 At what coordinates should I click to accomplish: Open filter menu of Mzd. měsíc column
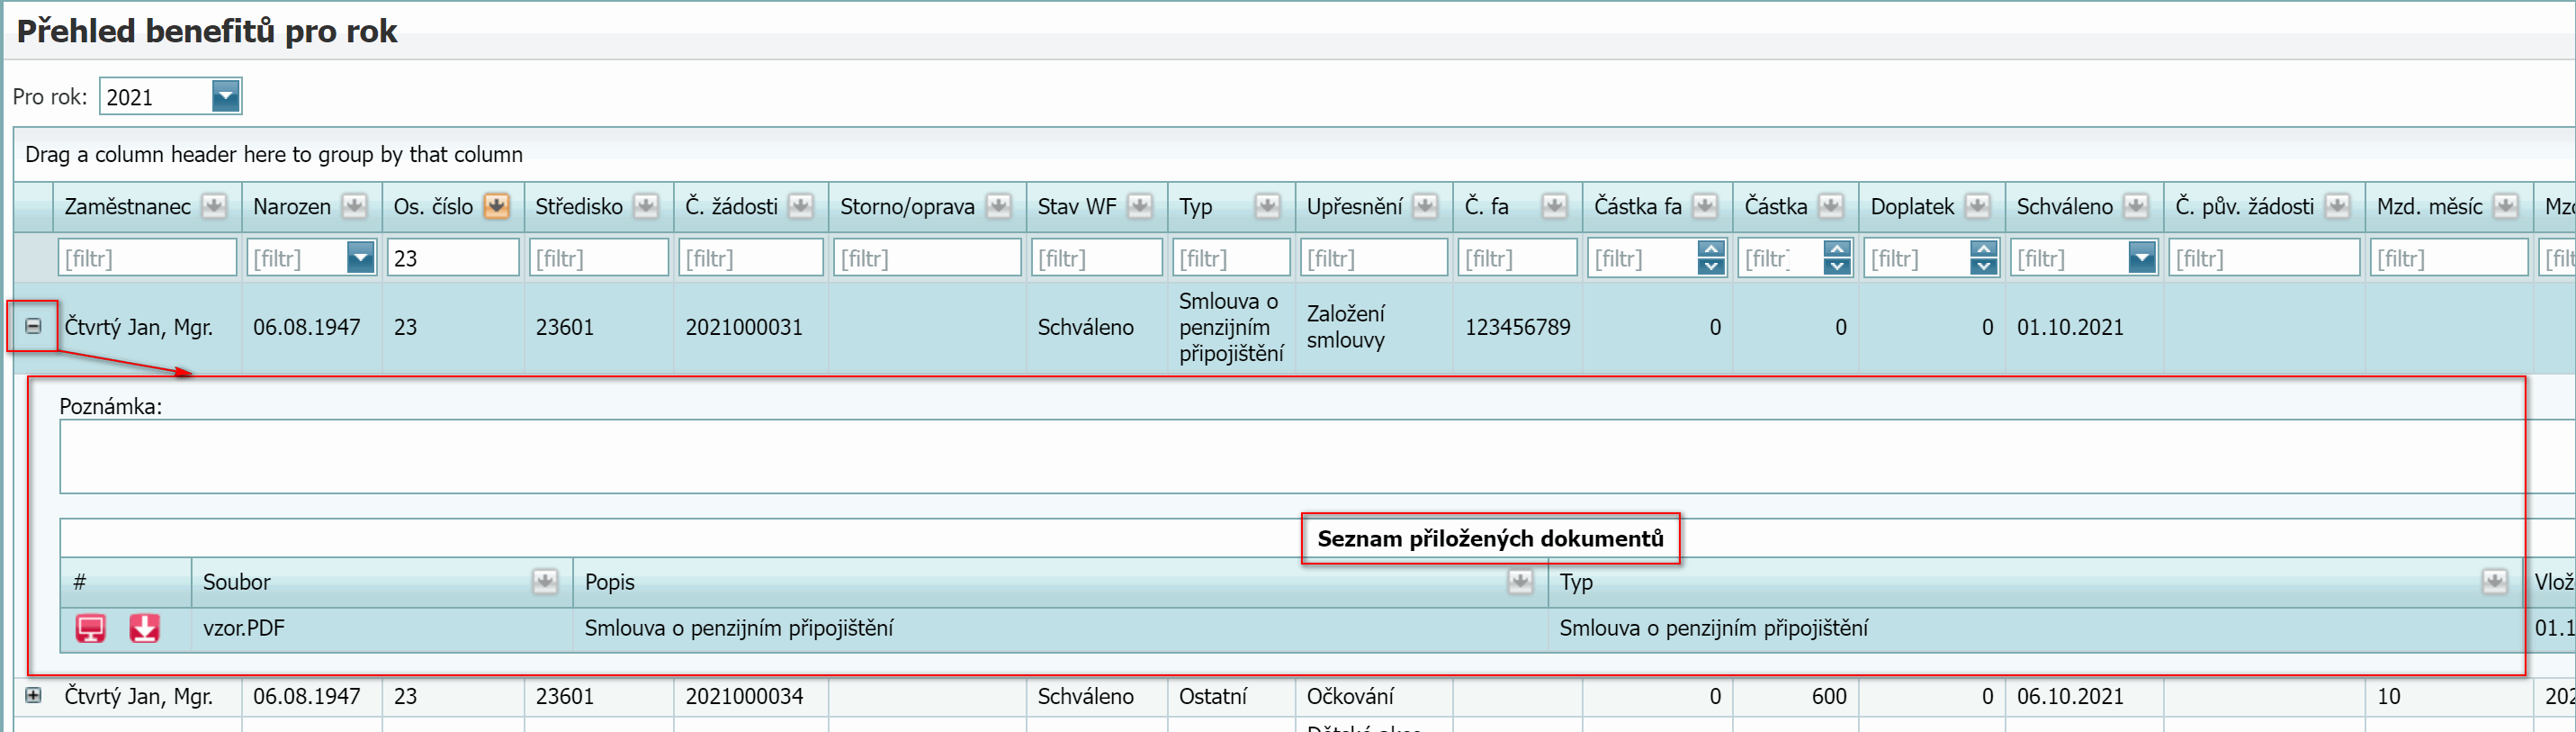pyautogui.click(x=2505, y=206)
